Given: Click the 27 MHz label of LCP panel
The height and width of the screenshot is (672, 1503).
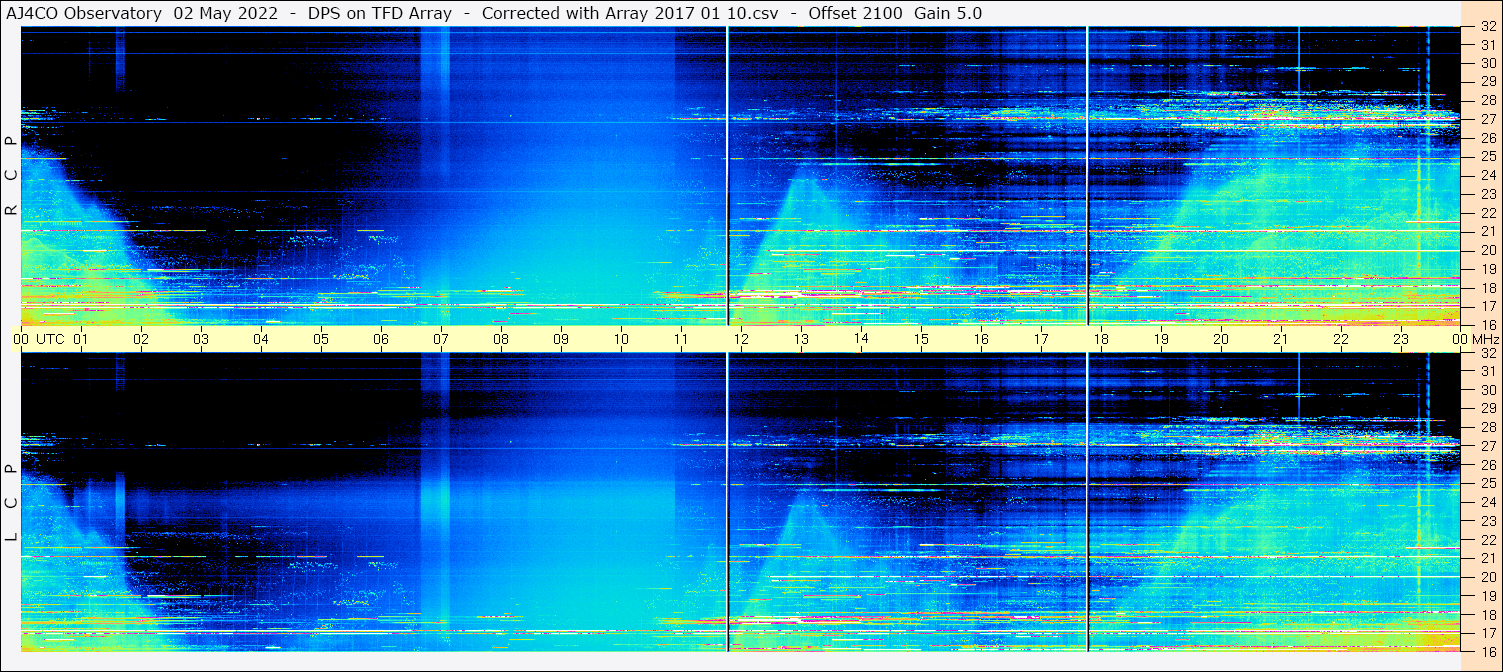Looking at the screenshot, I should (1487, 446).
